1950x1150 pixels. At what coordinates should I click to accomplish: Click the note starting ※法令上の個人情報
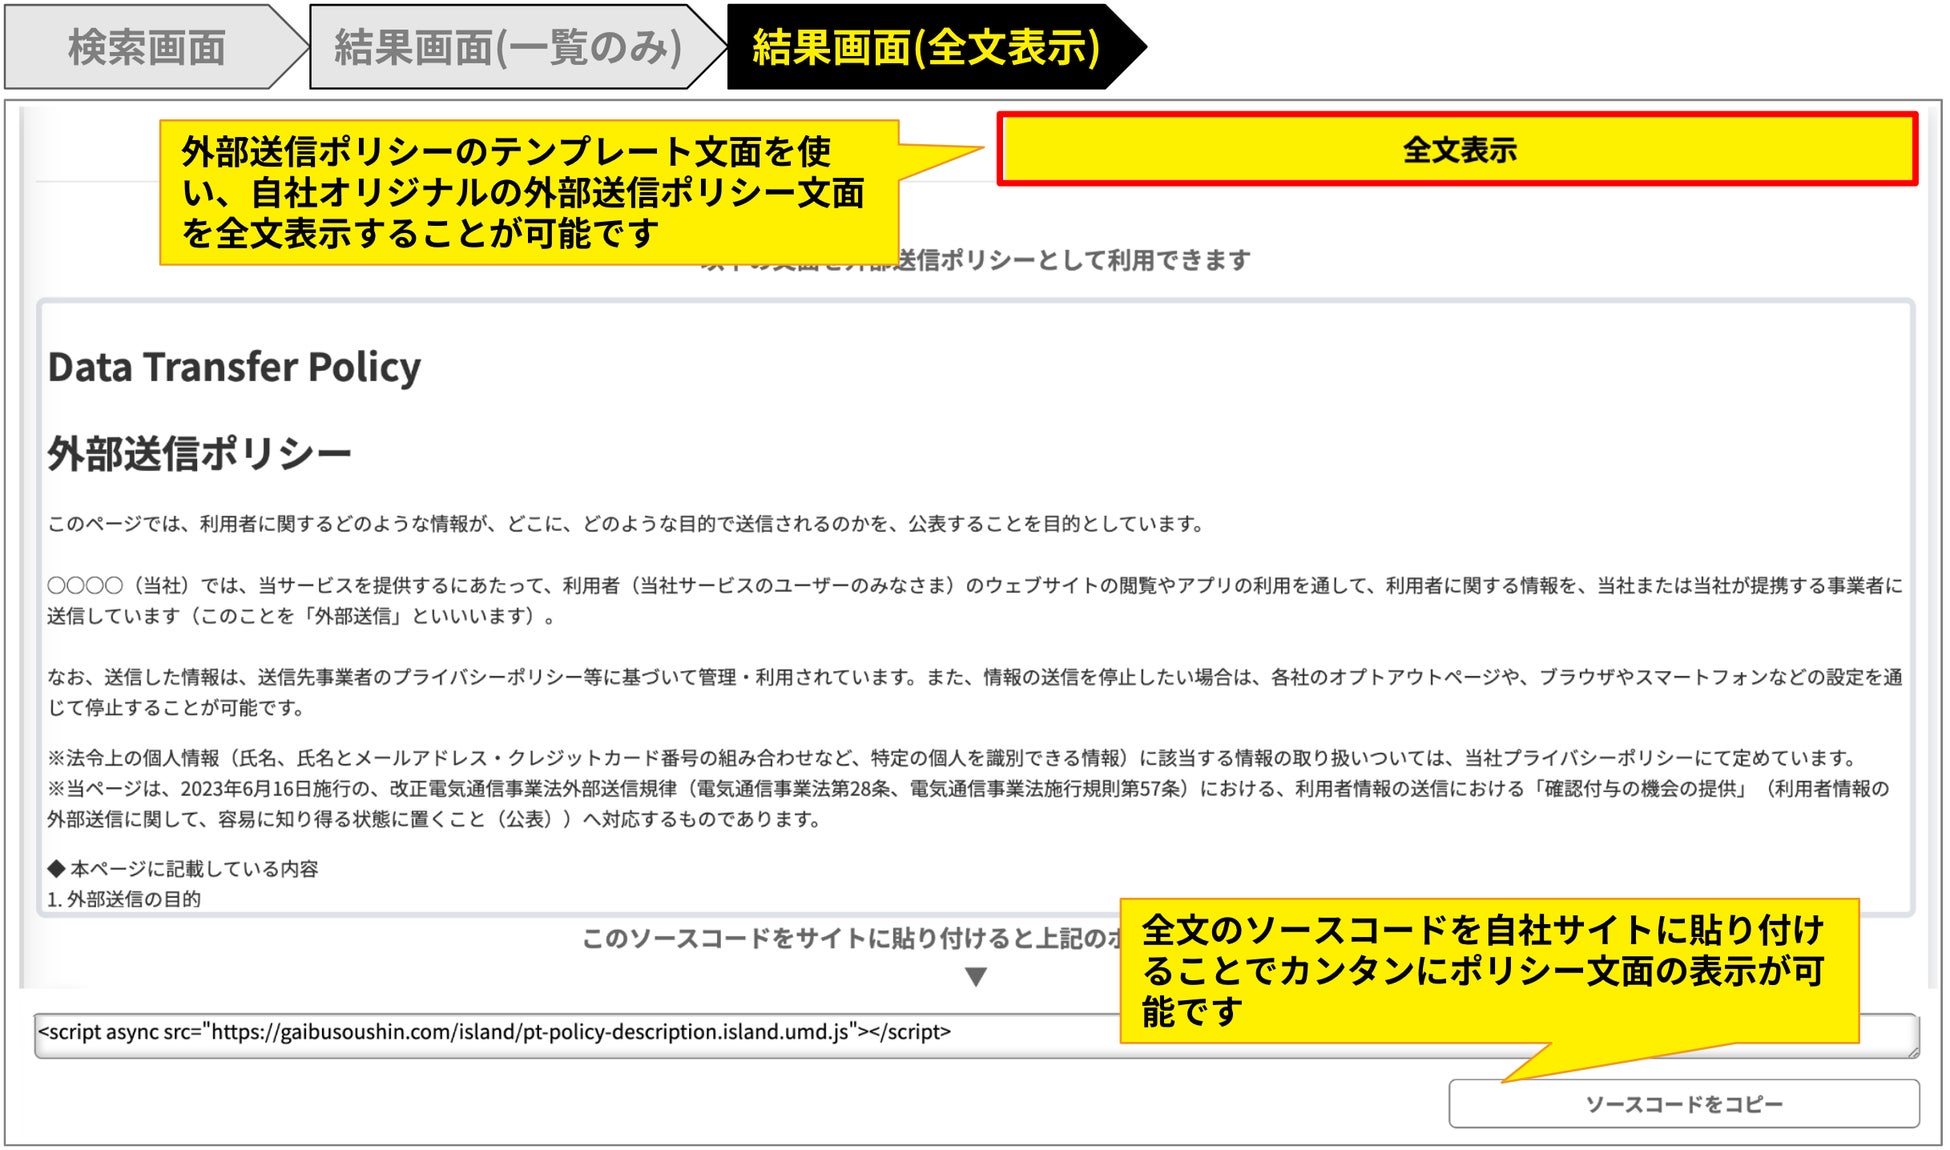[x=950, y=758]
